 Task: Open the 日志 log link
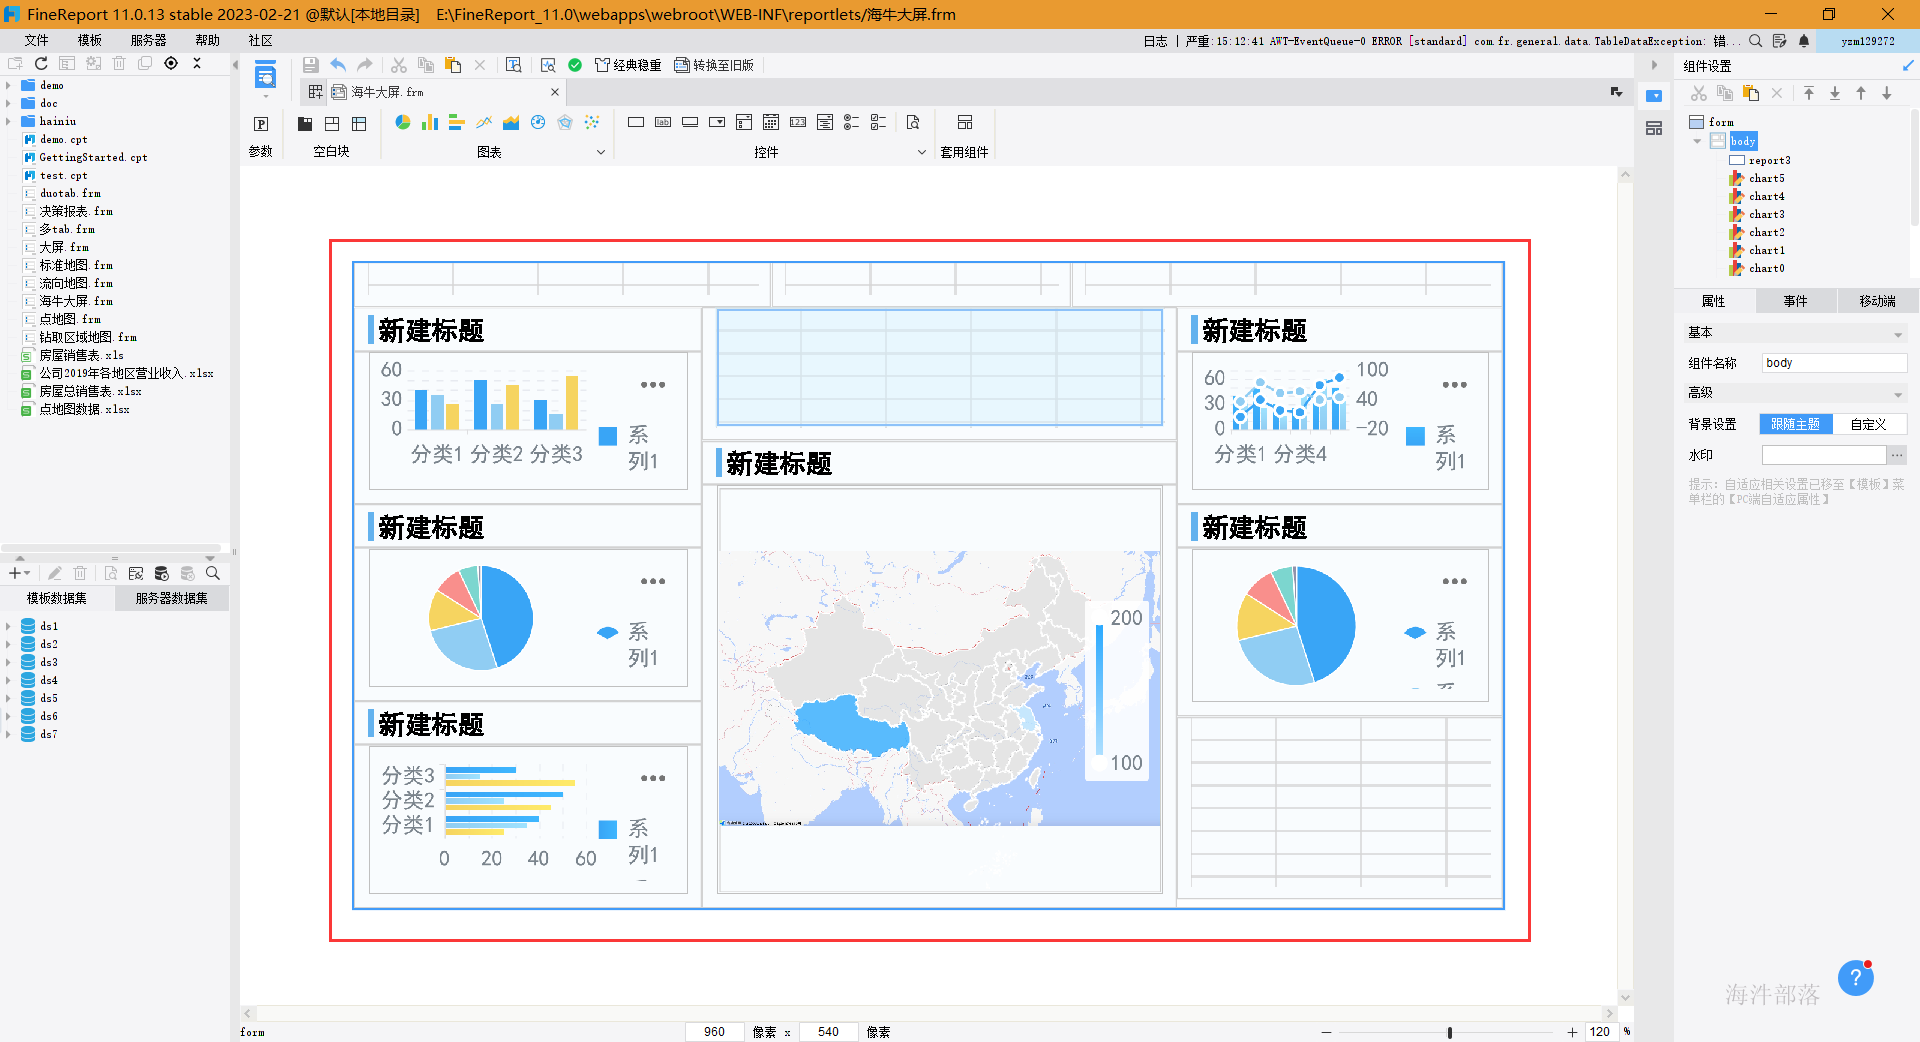click(x=1155, y=41)
